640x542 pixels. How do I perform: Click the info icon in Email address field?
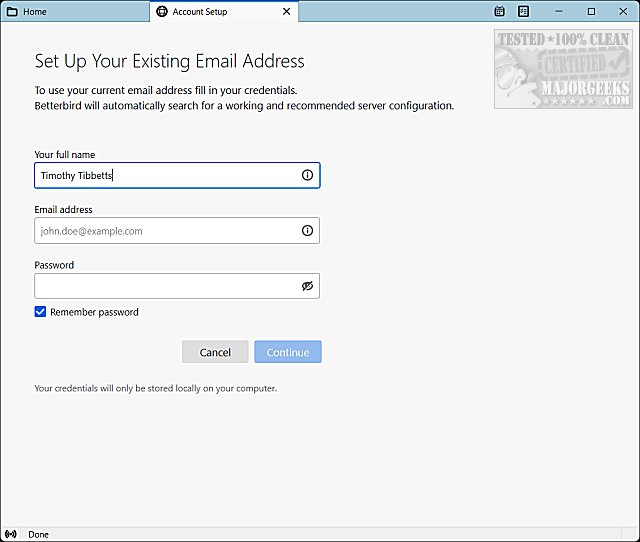(307, 231)
